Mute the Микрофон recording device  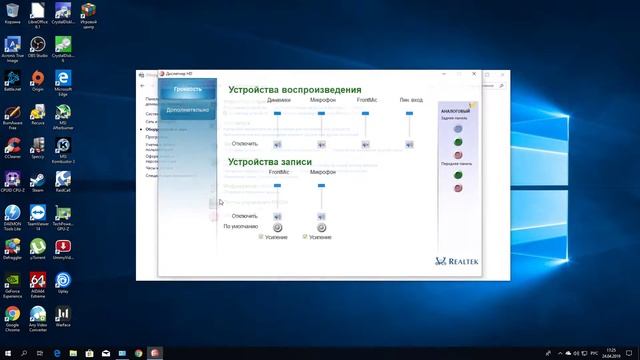click(322, 217)
